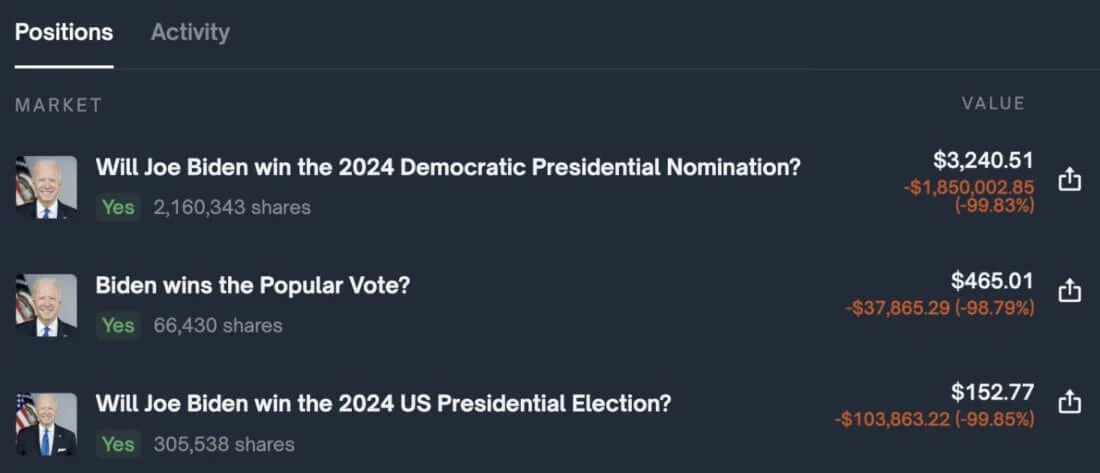Click the $3,240.51 position value
The height and width of the screenshot is (473, 1100).
coord(983,160)
